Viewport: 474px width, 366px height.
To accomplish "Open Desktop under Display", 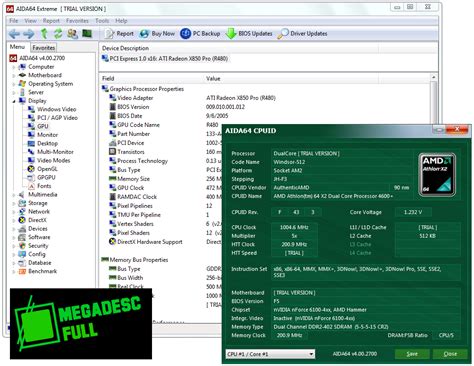I will coord(43,143).
